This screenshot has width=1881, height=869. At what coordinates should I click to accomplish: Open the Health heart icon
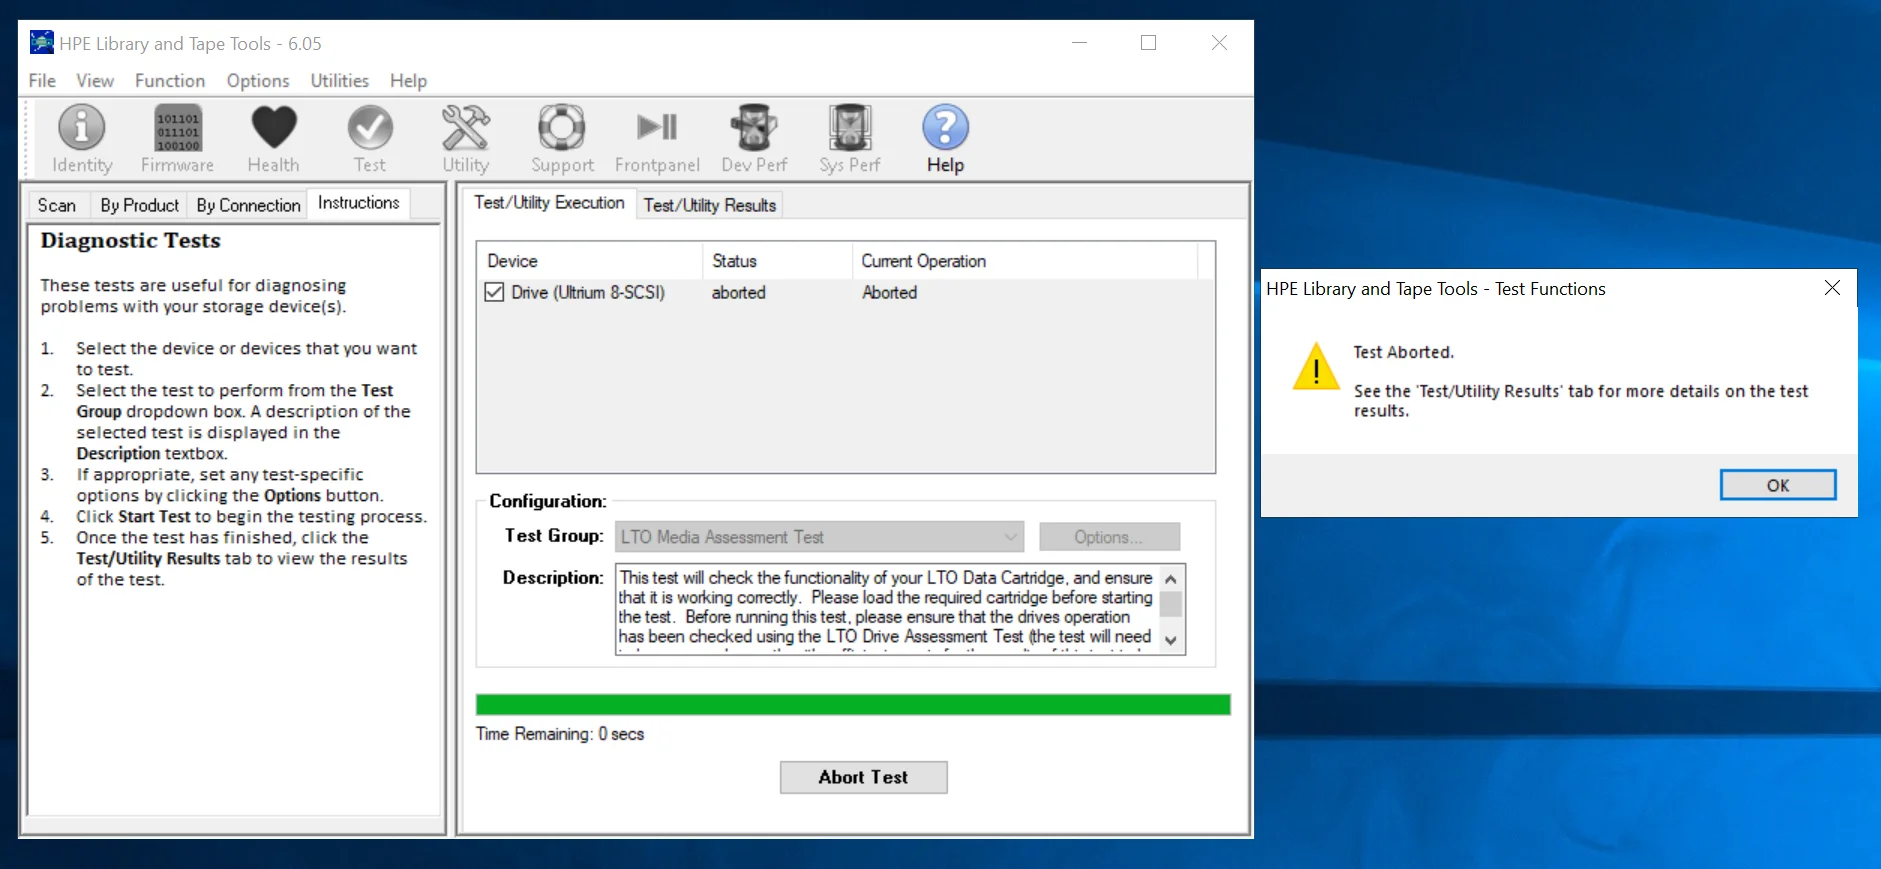(273, 139)
